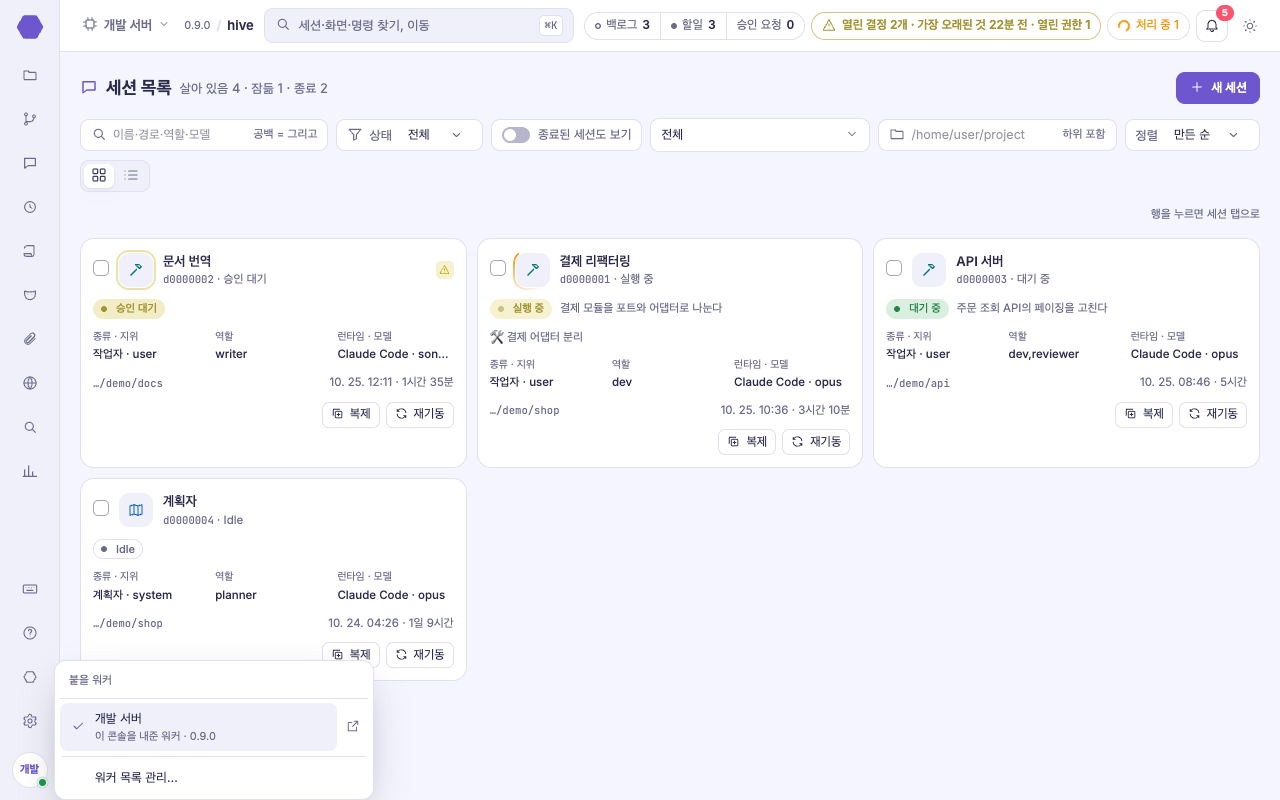Switch theme with the sun icon
This screenshot has height=800, width=1280.
[x=1249, y=25]
